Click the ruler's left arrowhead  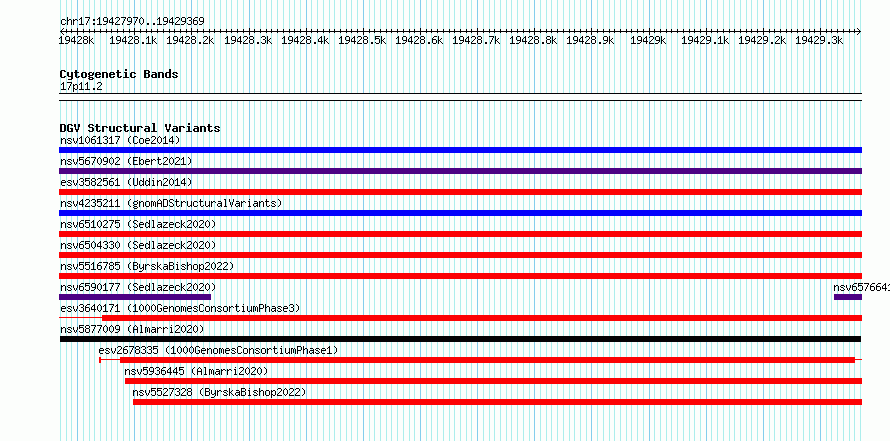coord(62,31)
